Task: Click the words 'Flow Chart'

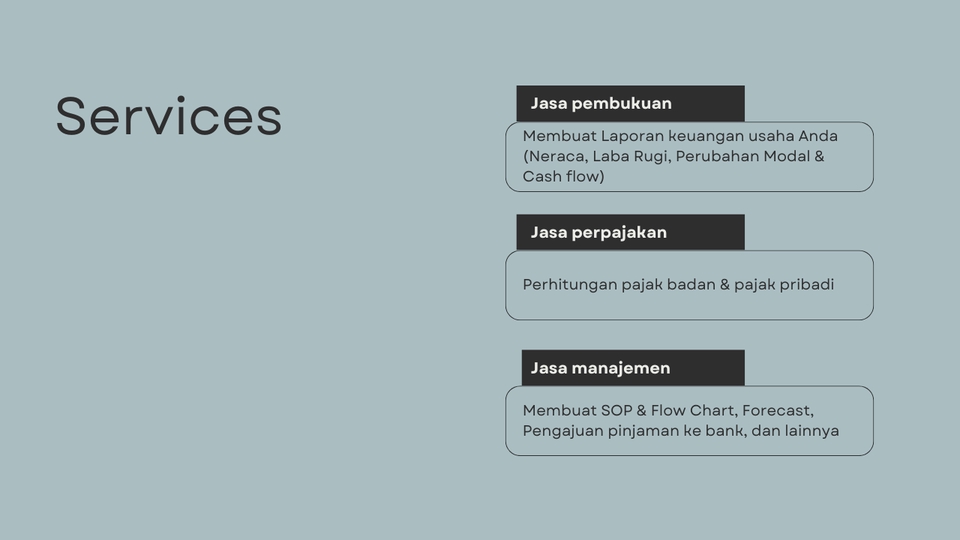Action: [x=691, y=411]
